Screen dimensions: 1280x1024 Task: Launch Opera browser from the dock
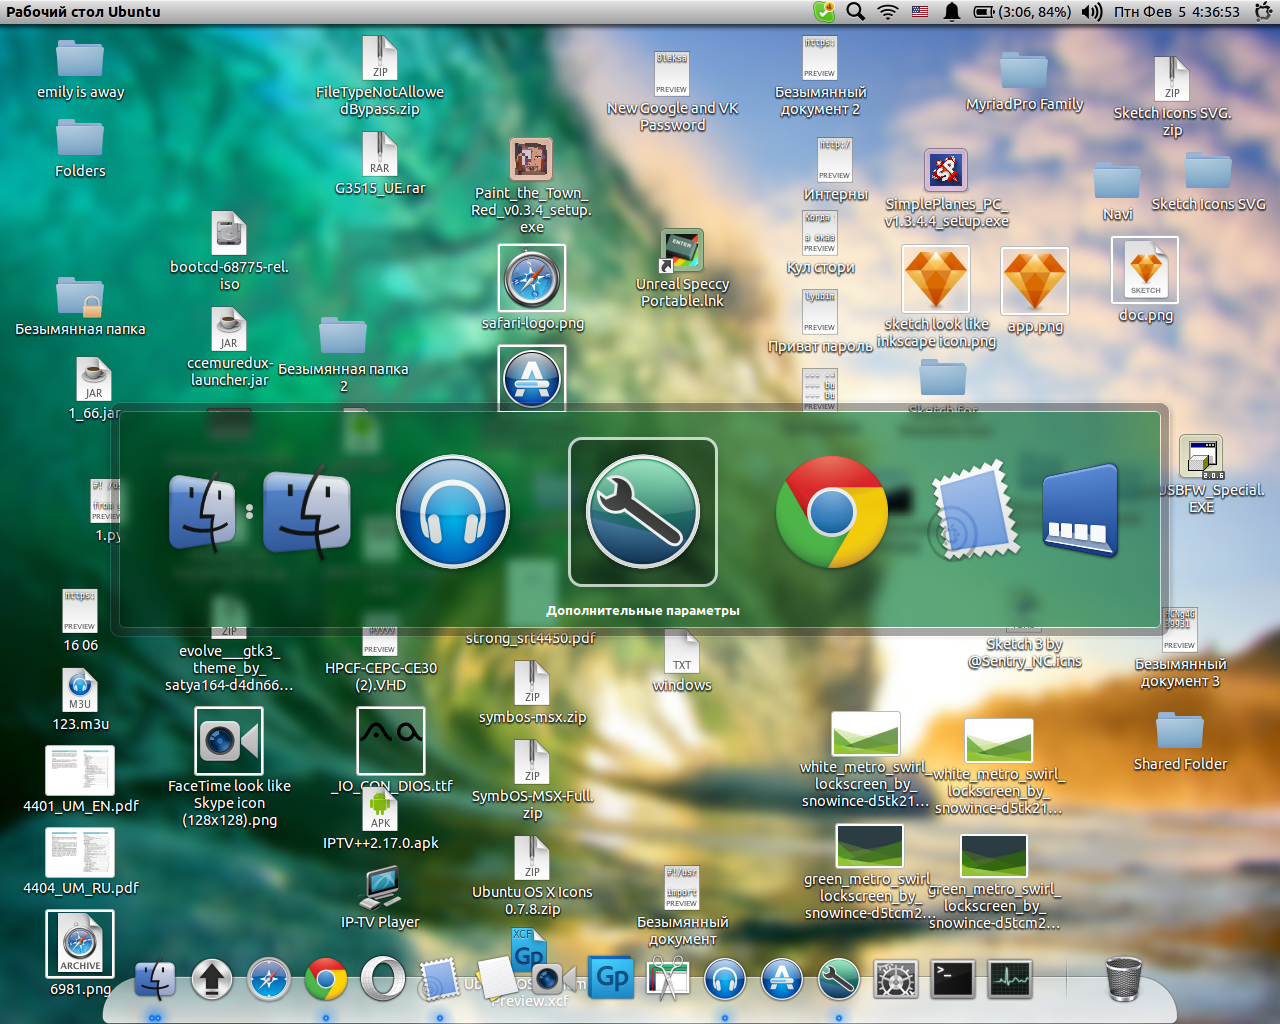click(383, 980)
